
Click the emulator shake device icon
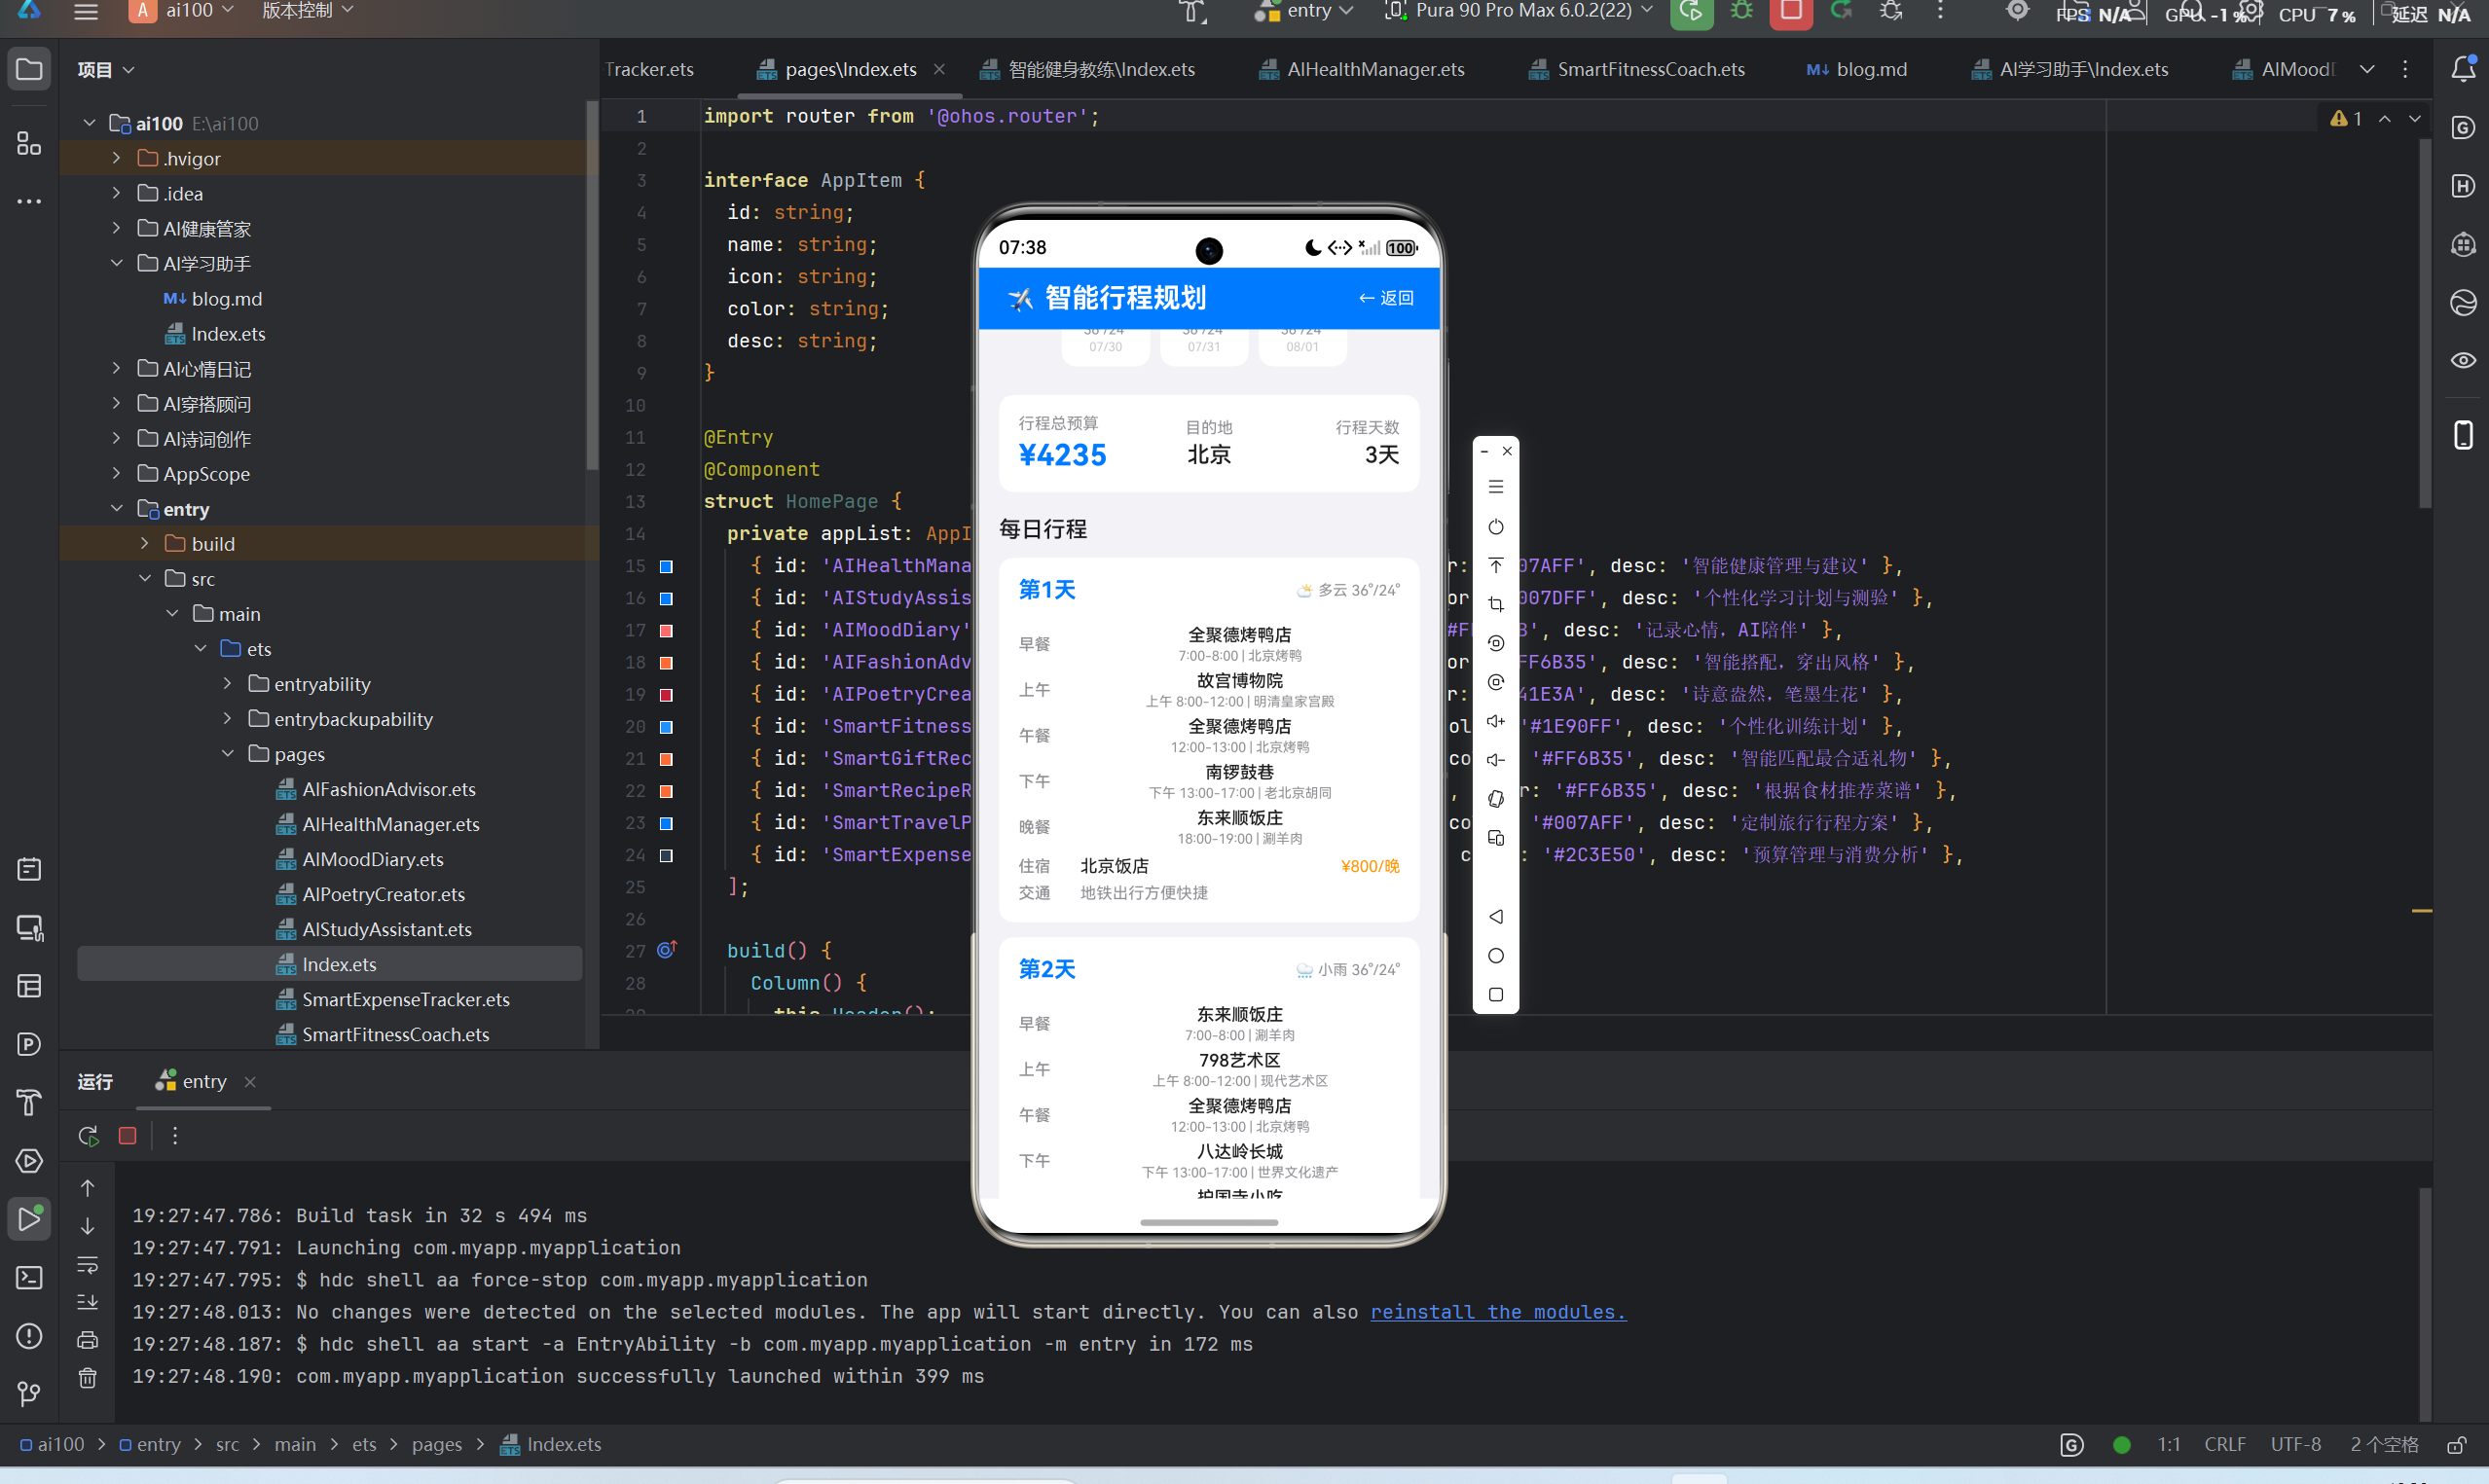tap(1495, 799)
